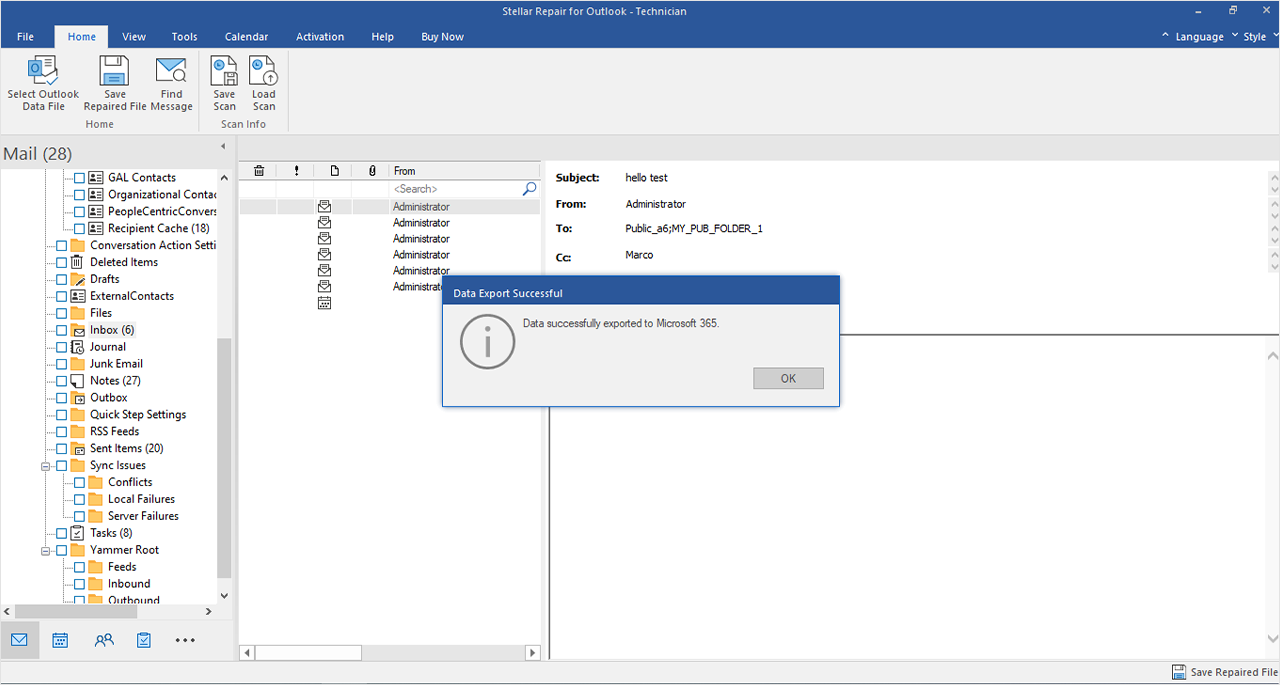Click the folder tree vertical scrollbar thumb
This screenshot has width=1280, height=685.
click(224, 458)
